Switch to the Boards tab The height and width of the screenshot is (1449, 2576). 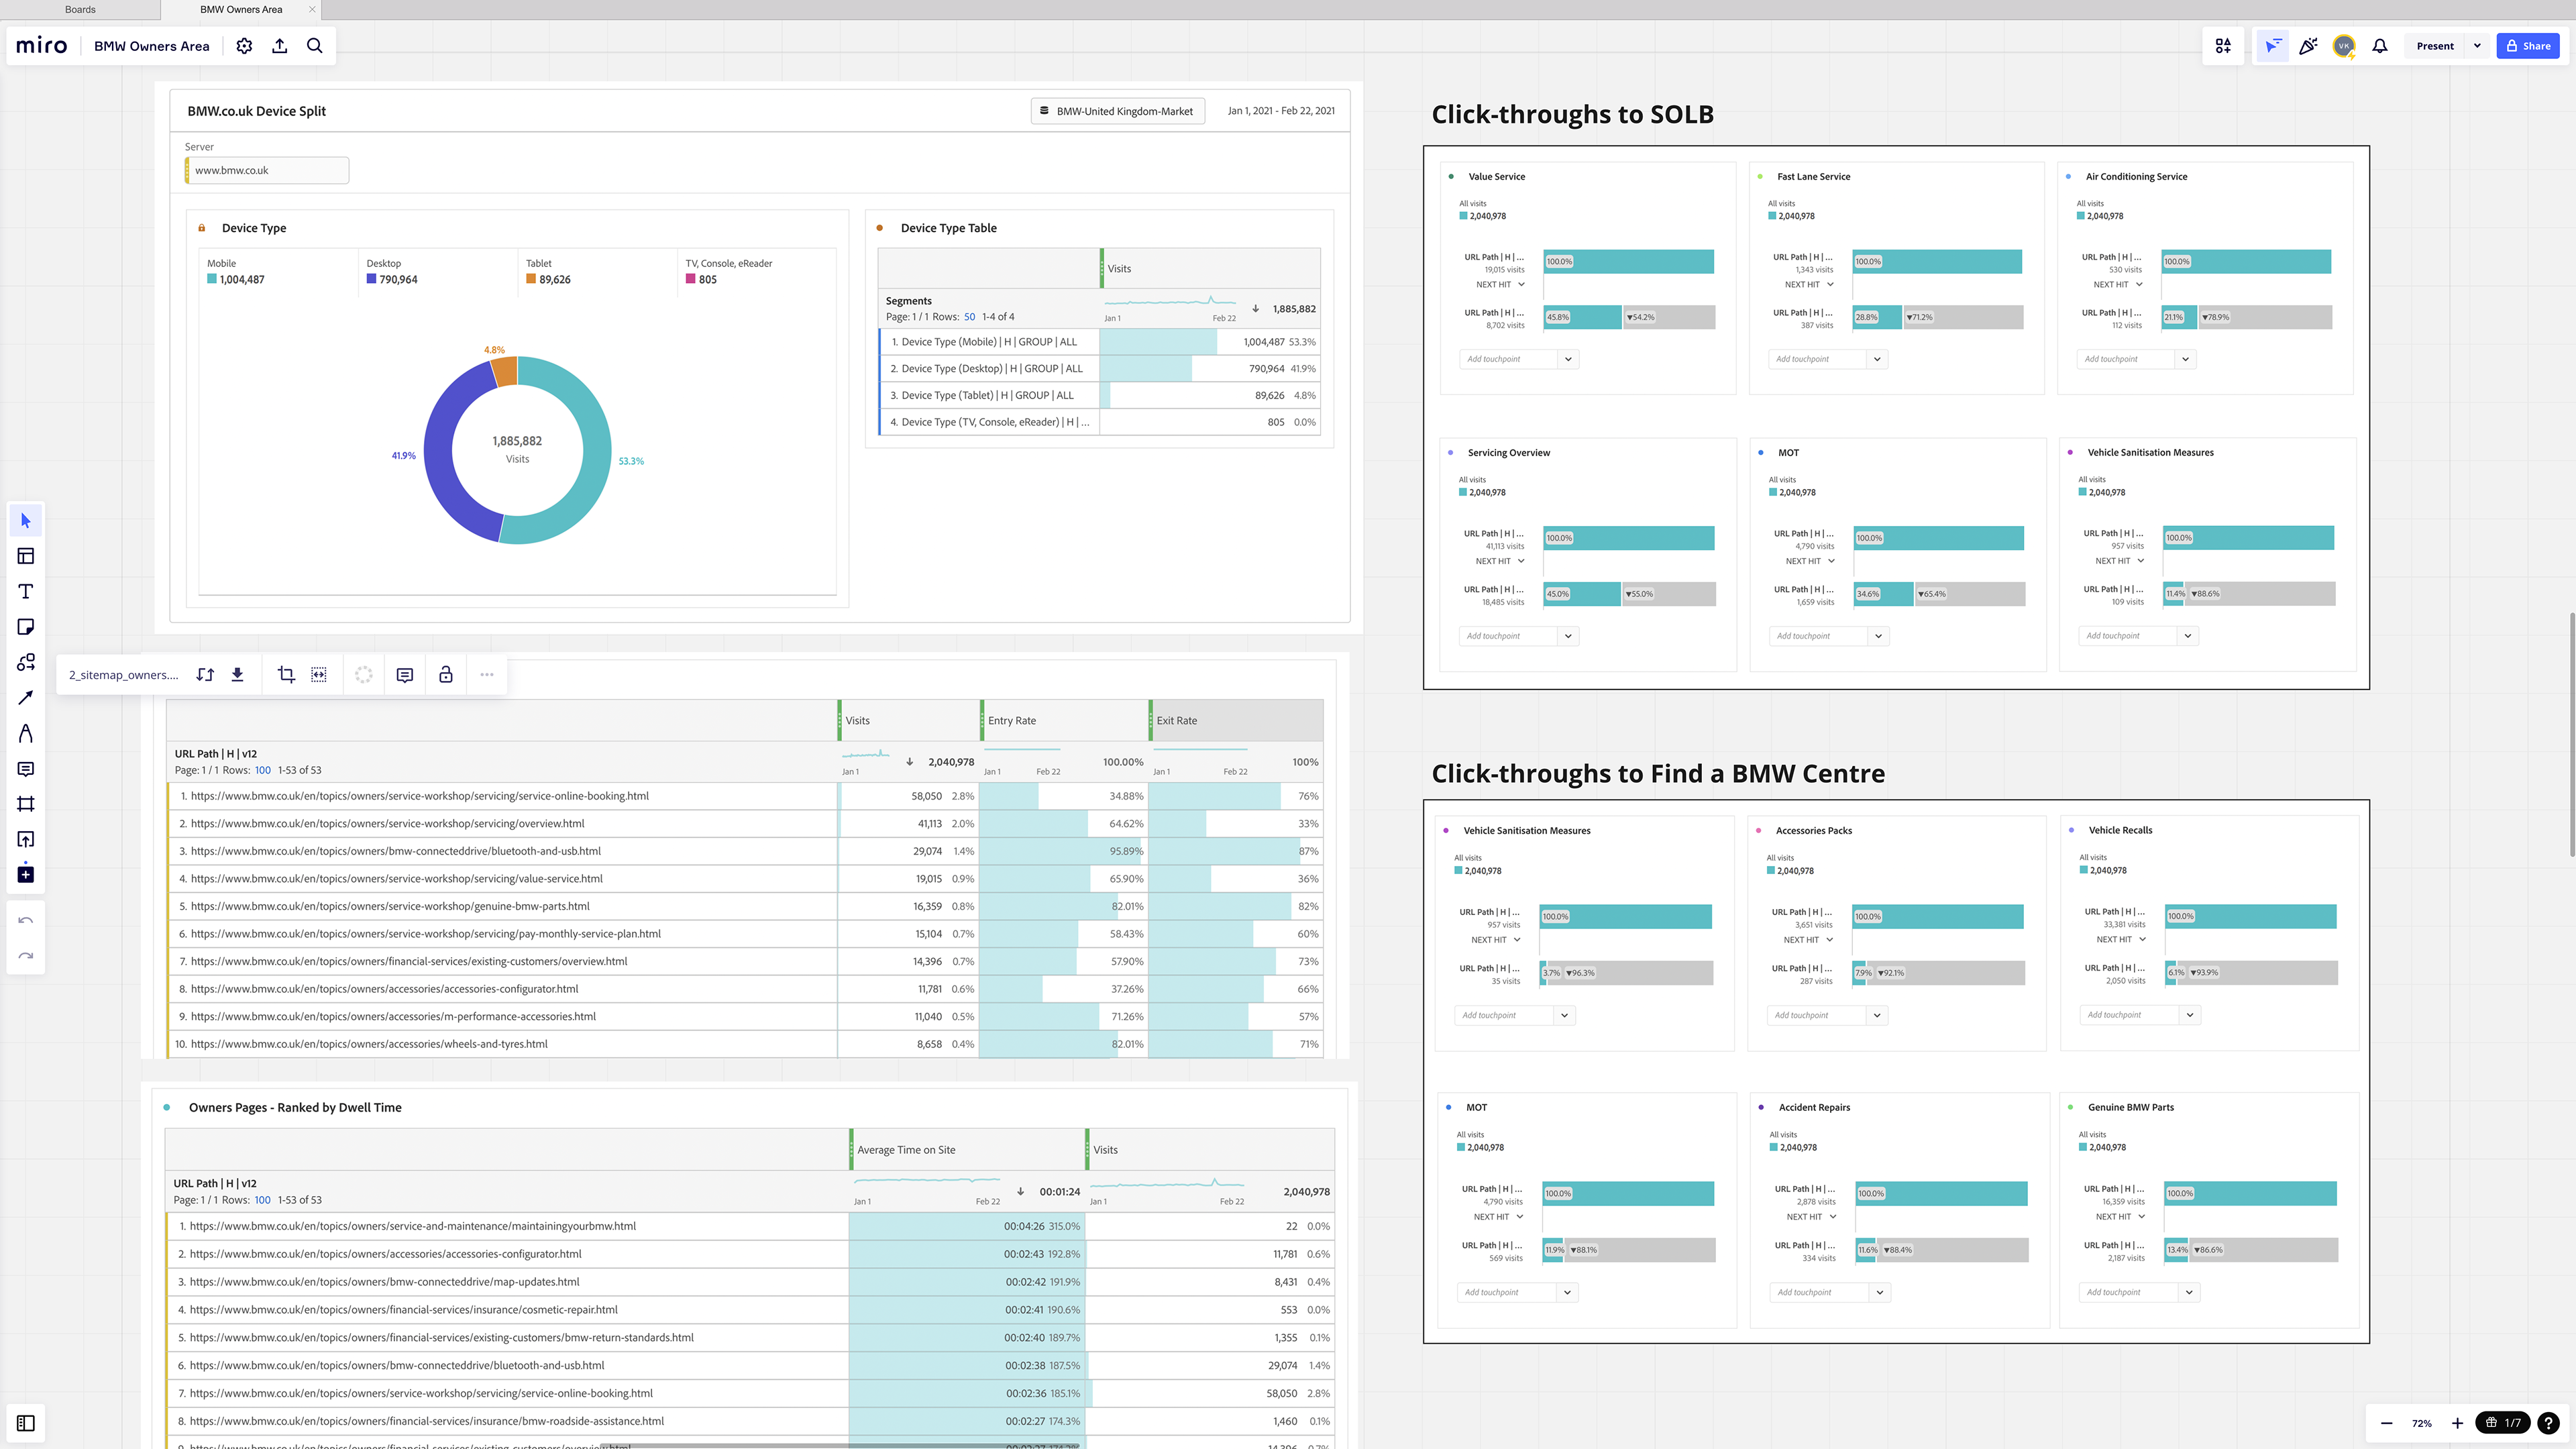coord(80,10)
